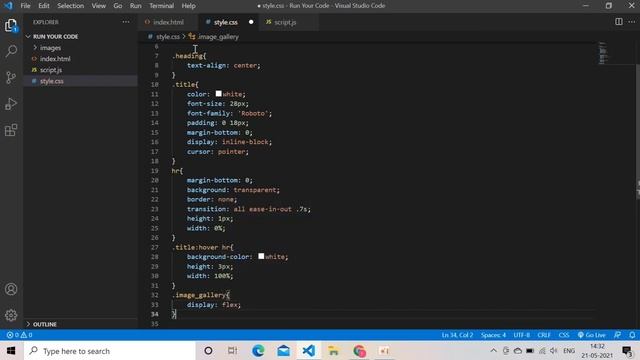Click the white swatch on color line

click(x=218, y=93)
